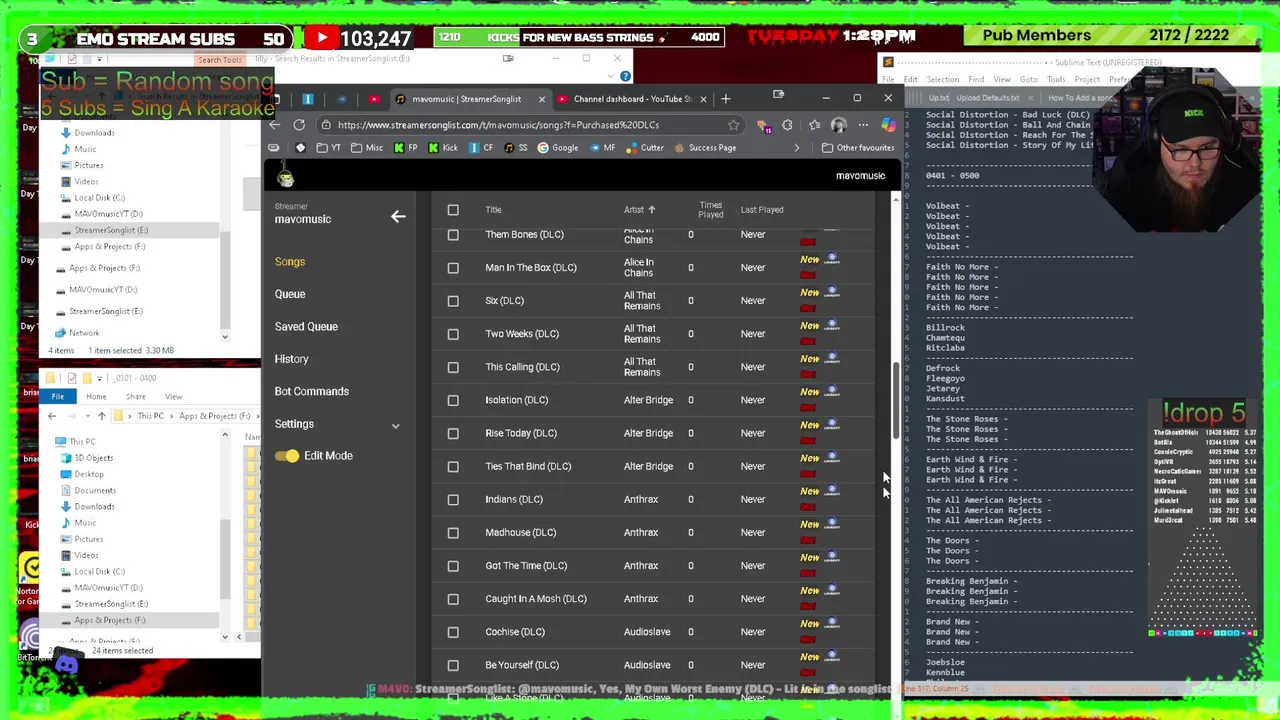Collapse the sidebar with the left arrow
1280x720 pixels.
click(x=398, y=216)
